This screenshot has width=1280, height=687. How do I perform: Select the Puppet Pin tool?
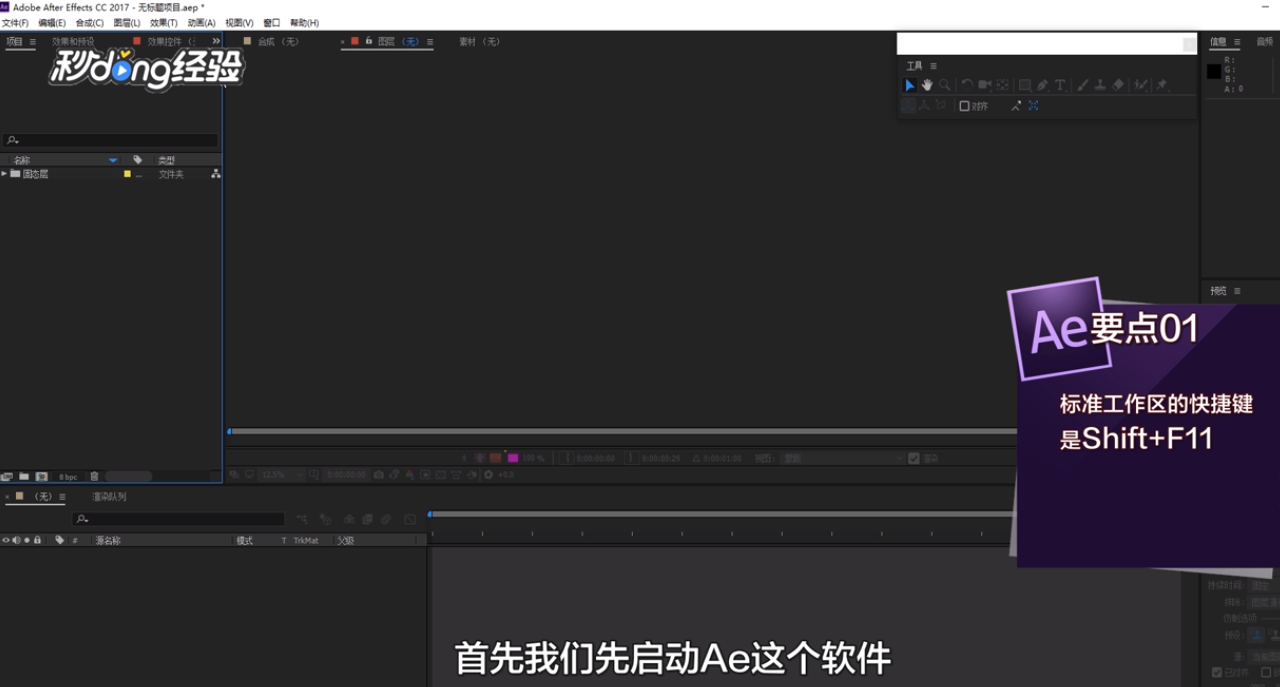[1161, 85]
